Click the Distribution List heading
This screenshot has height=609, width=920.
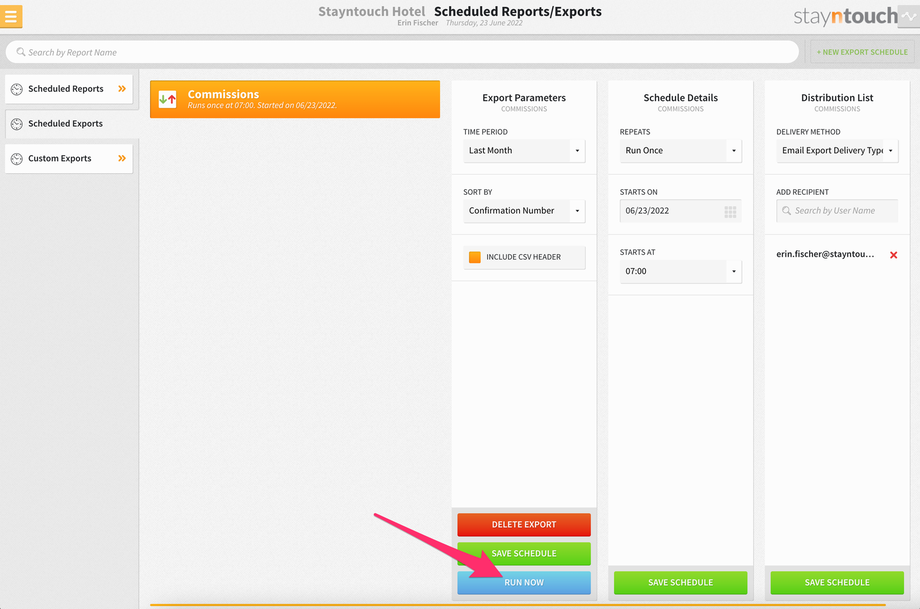[x=837, y=97]
